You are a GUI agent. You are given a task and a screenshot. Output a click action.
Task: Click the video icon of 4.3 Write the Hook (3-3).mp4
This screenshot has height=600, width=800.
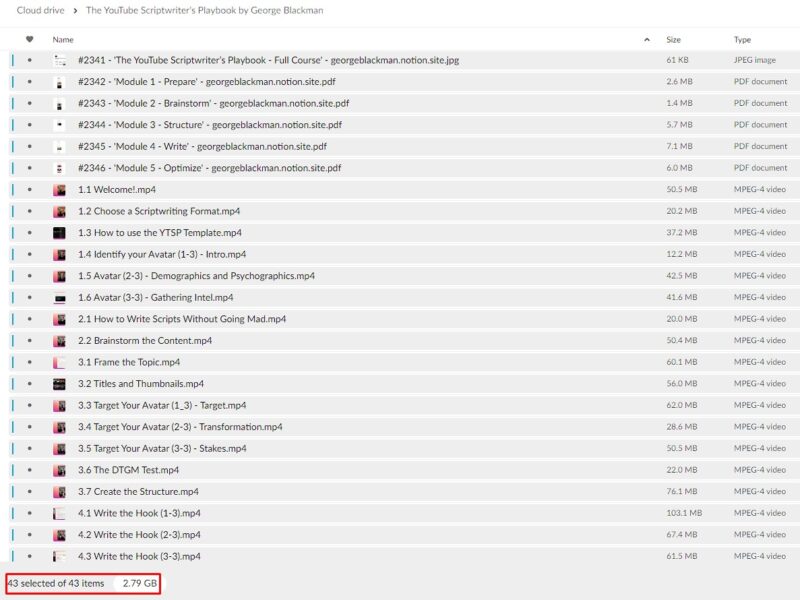[x=60, y=557]
